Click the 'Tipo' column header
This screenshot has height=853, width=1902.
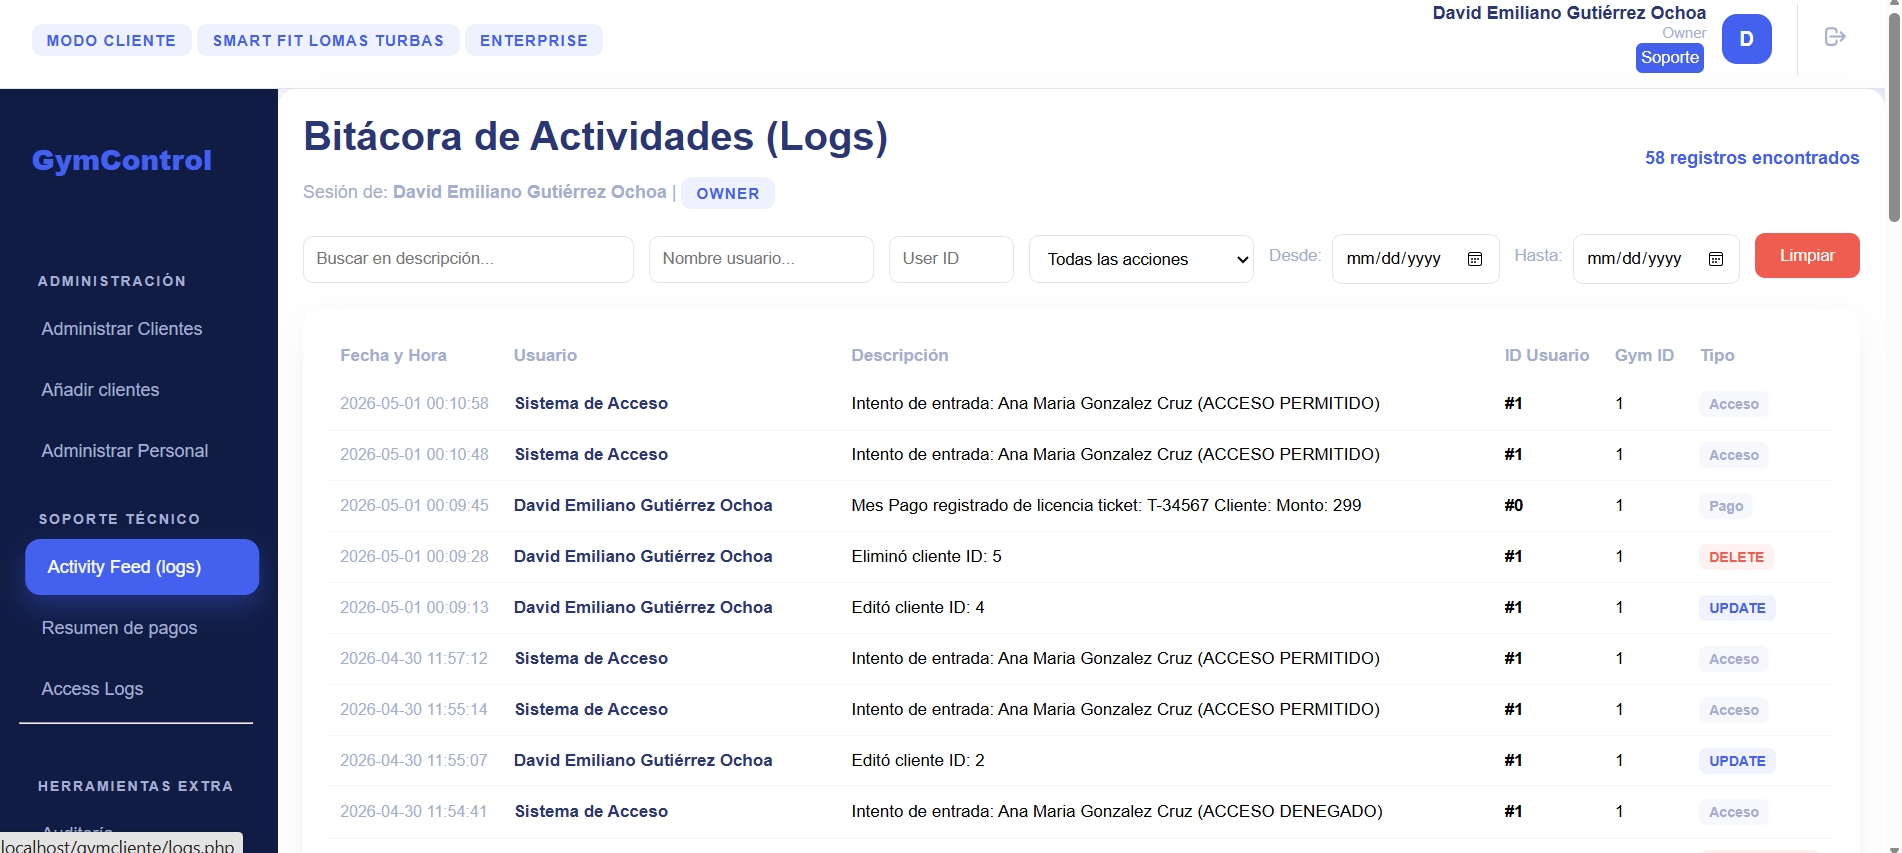click(1717, 355)
